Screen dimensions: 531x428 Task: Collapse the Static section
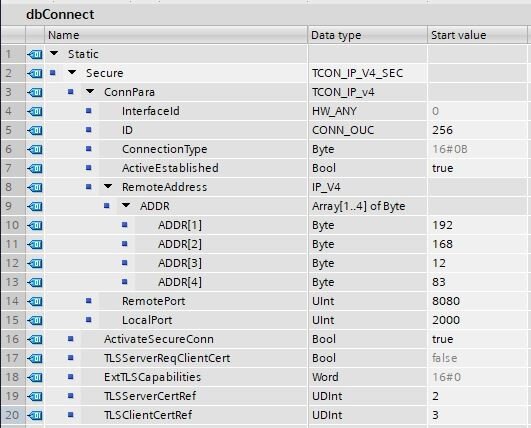pos(54,54)
